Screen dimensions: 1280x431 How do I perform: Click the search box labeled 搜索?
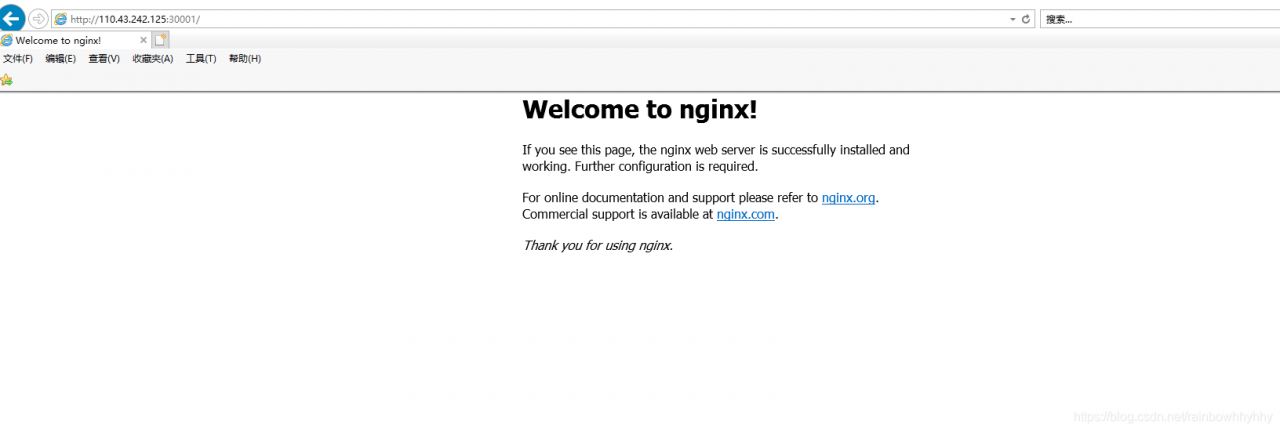coord(1159,19)
